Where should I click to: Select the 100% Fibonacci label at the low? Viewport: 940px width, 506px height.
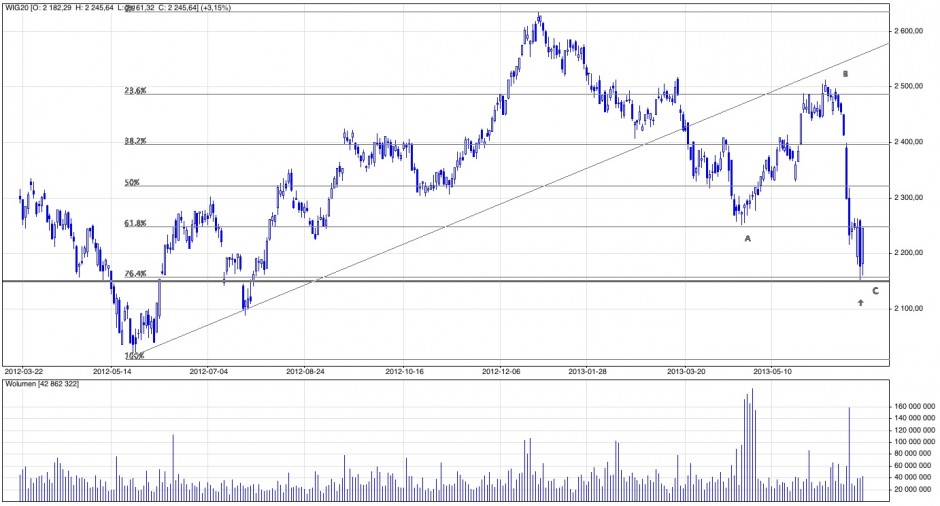click(135, 355)
